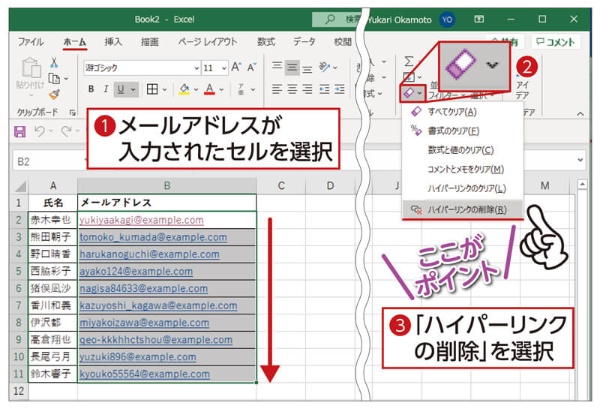The height and width of the screenshot is (409, 600).
Task: Align text left
Action: pos(277,89)
